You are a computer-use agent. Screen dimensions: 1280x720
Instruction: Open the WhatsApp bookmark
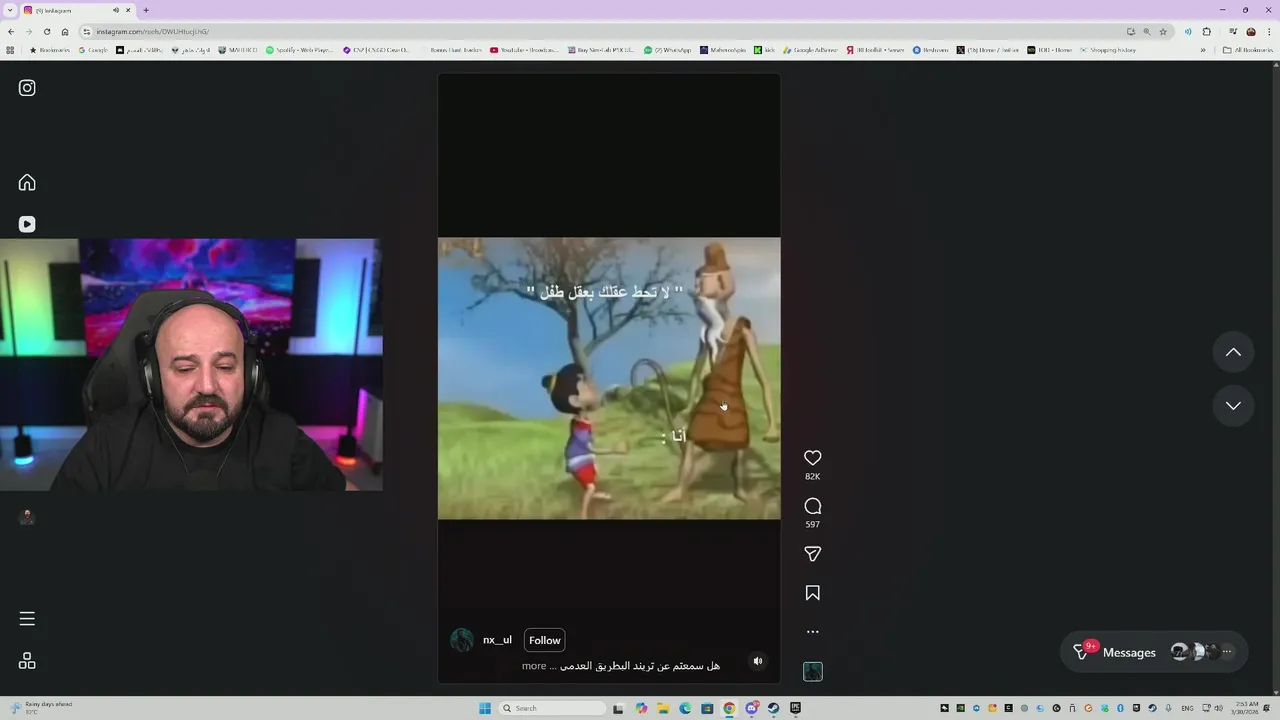tap(668, 50)
